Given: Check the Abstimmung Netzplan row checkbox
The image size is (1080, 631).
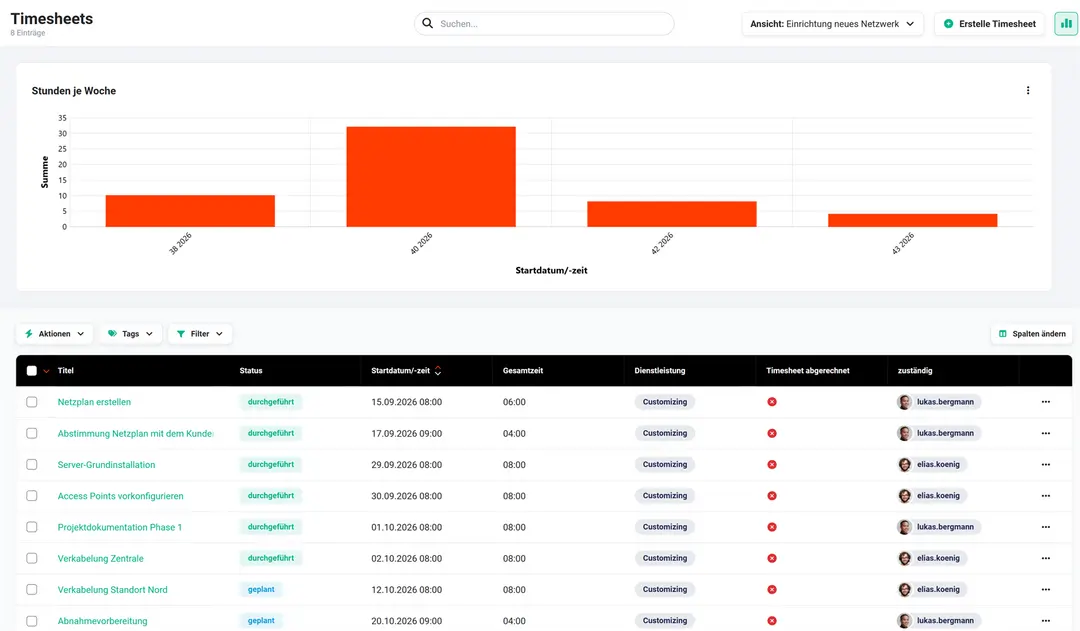Looking at the screenshot, I should 32,433.
